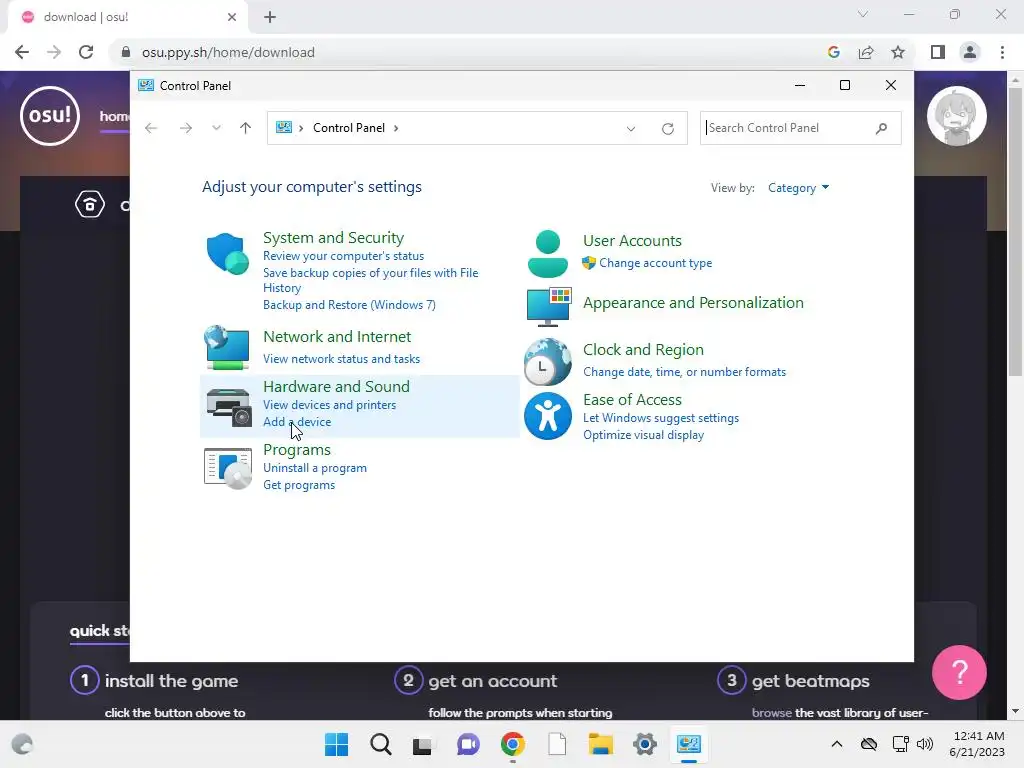Click Uninstall a program link
This screenshot has width=1024, height=768.
click(x=315, y=468)
